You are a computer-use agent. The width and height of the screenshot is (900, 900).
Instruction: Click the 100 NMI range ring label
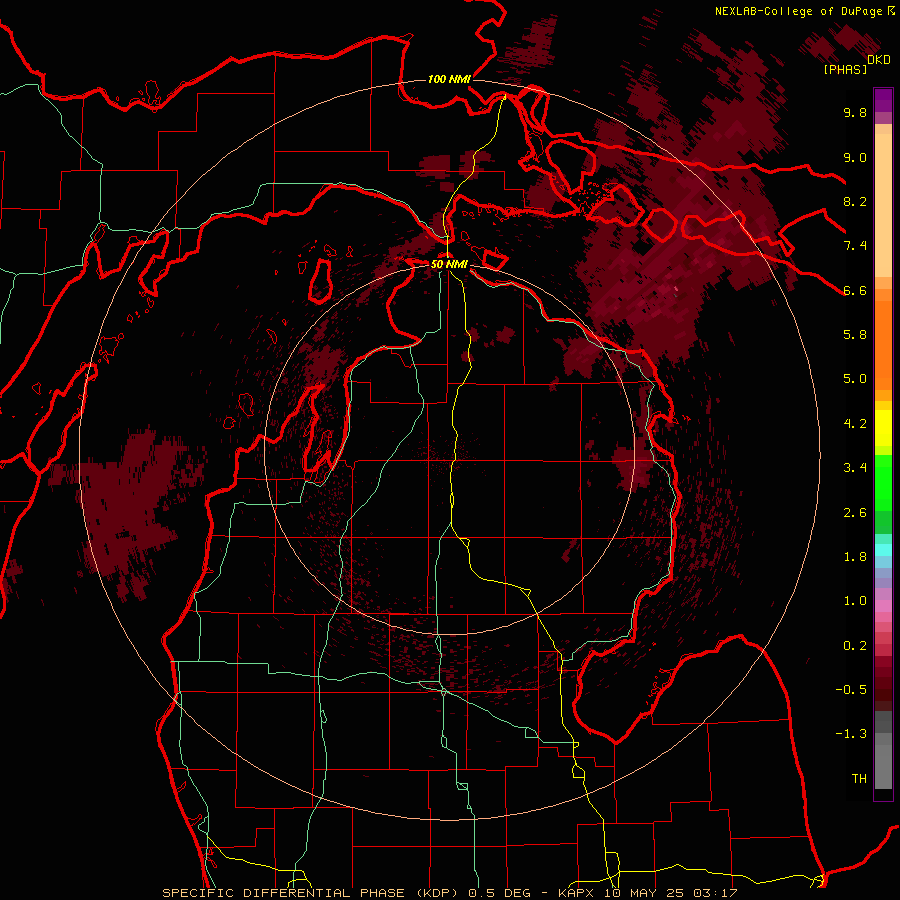click(x=449, y=79)
